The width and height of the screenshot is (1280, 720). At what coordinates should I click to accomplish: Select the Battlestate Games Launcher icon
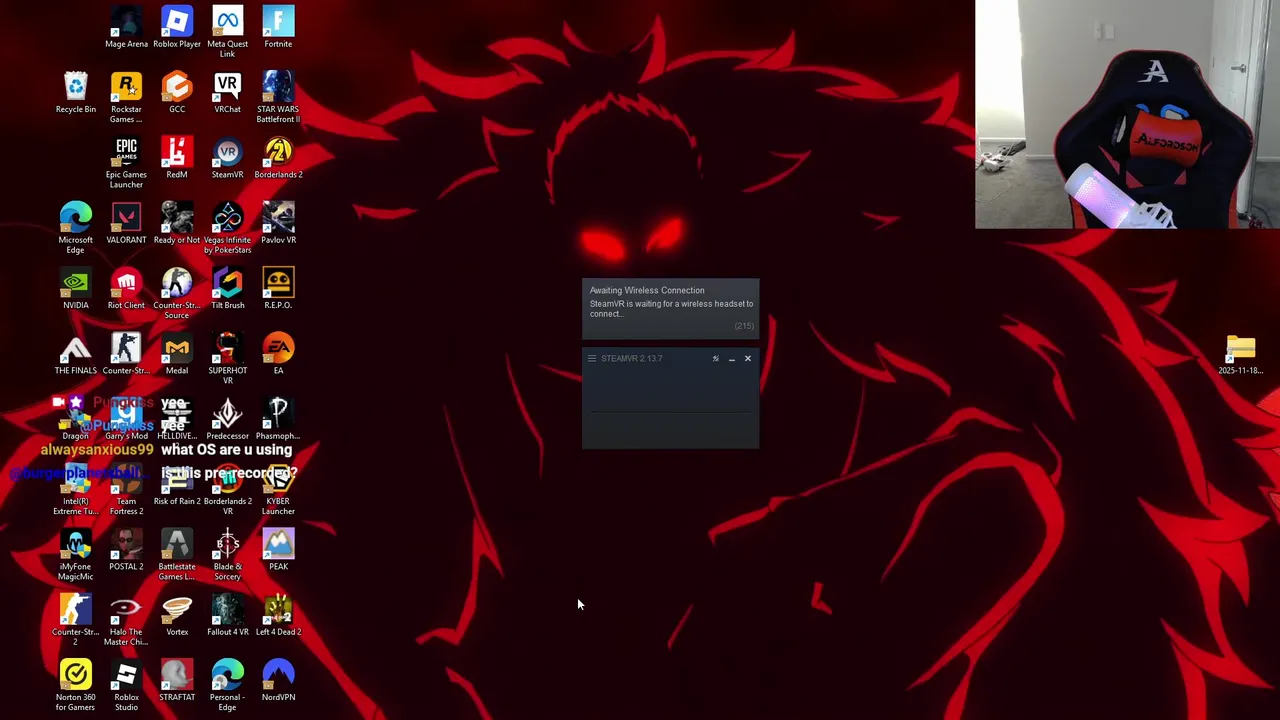click(x=177, y=555)
